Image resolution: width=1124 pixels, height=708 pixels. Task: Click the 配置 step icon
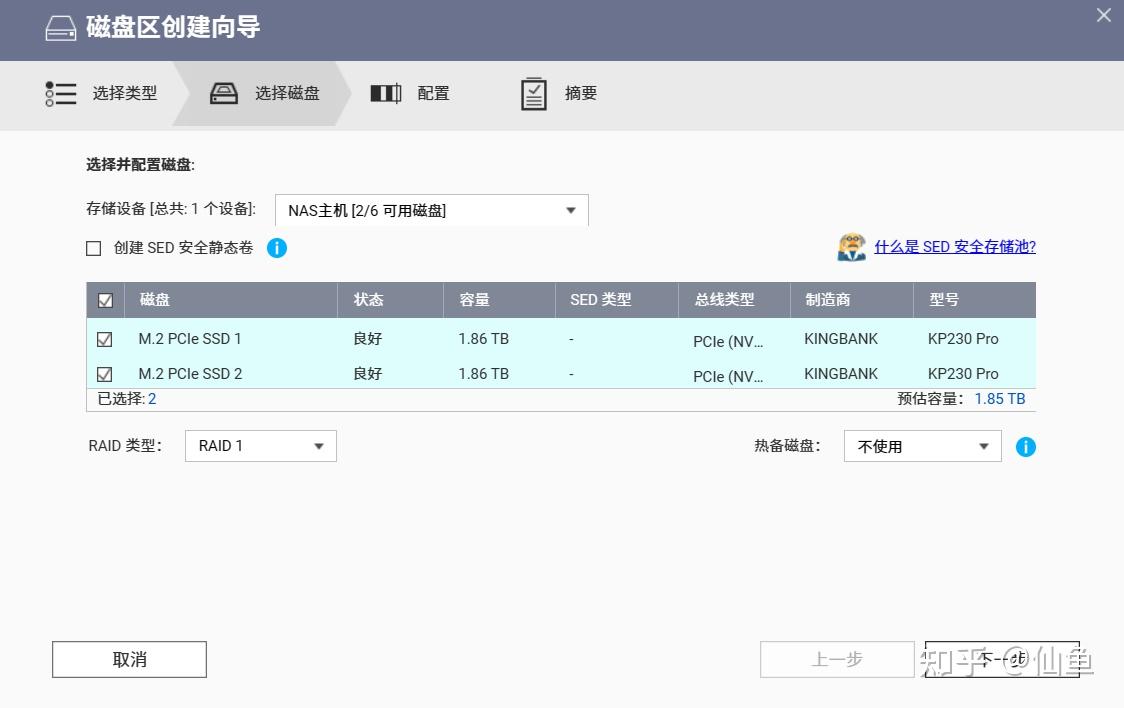(385, 92)
